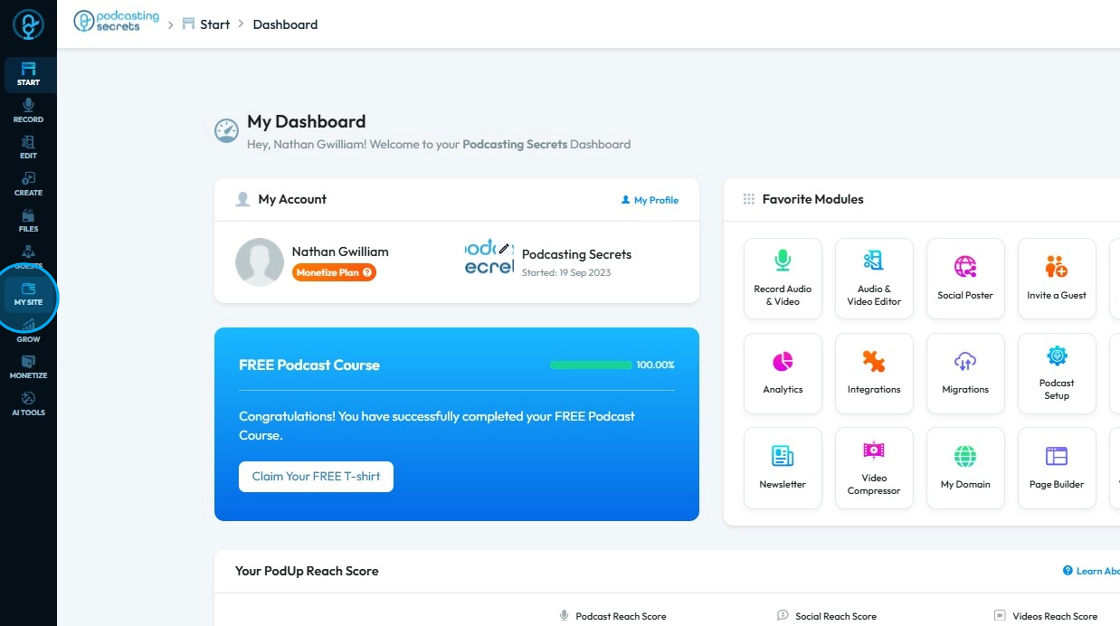This screenshot has width=1120, height=626.
Task: Open the Edit section in sidebar
Action: (x=28, y=147)
